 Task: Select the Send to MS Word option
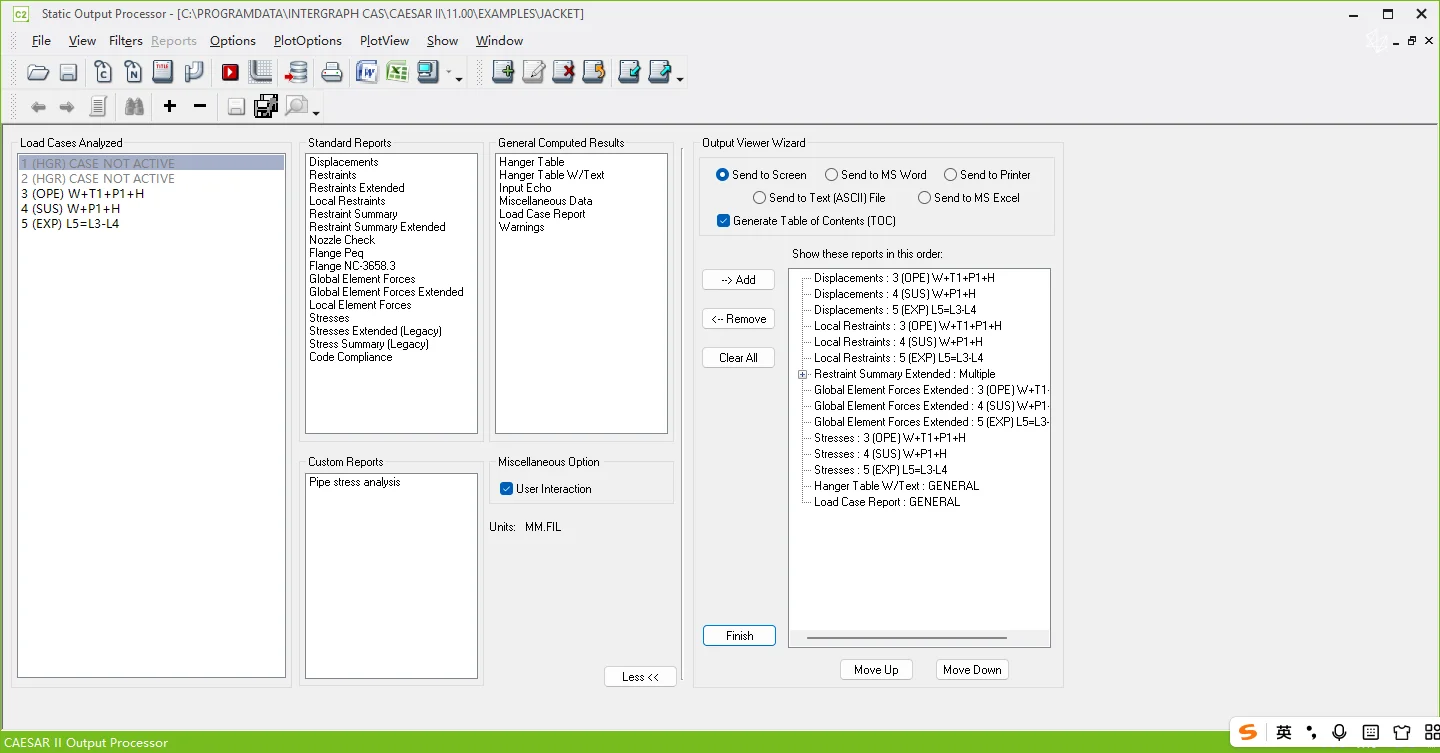pyautogui.click(x=832, y=175)
